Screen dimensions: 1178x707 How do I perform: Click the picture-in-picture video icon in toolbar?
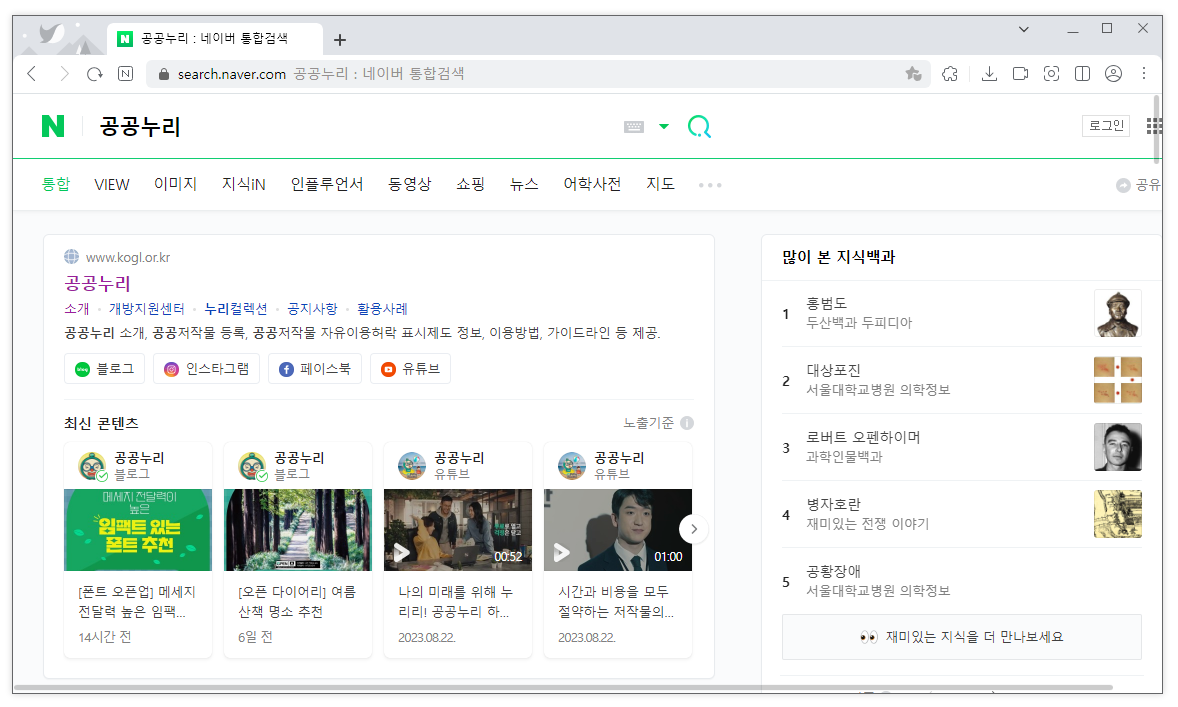[1020, 74]
